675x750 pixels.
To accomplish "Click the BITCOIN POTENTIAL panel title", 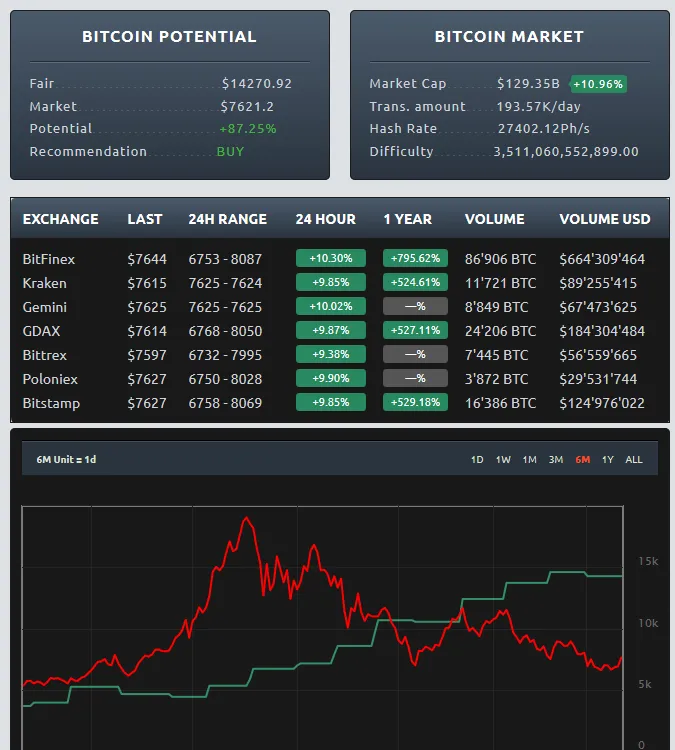I will 169,37.
